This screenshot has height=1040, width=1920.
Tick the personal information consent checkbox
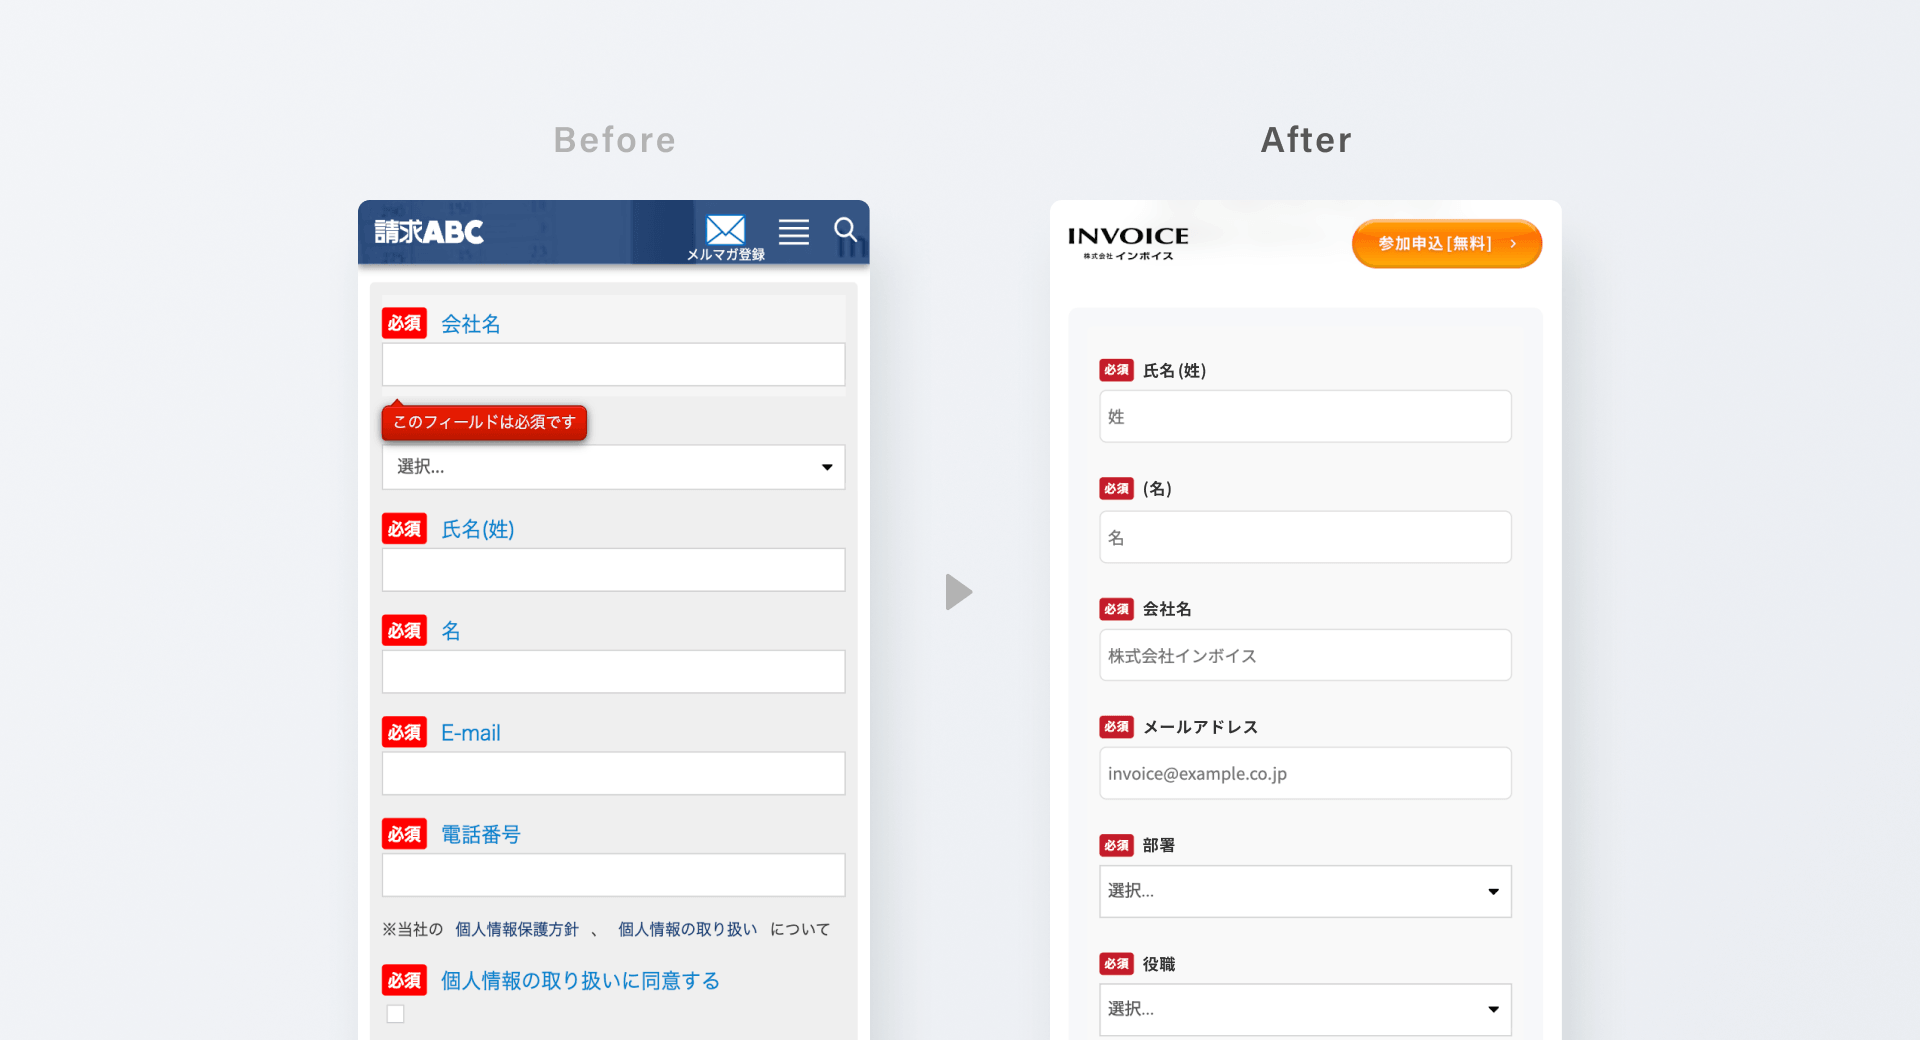(396, 1014)
